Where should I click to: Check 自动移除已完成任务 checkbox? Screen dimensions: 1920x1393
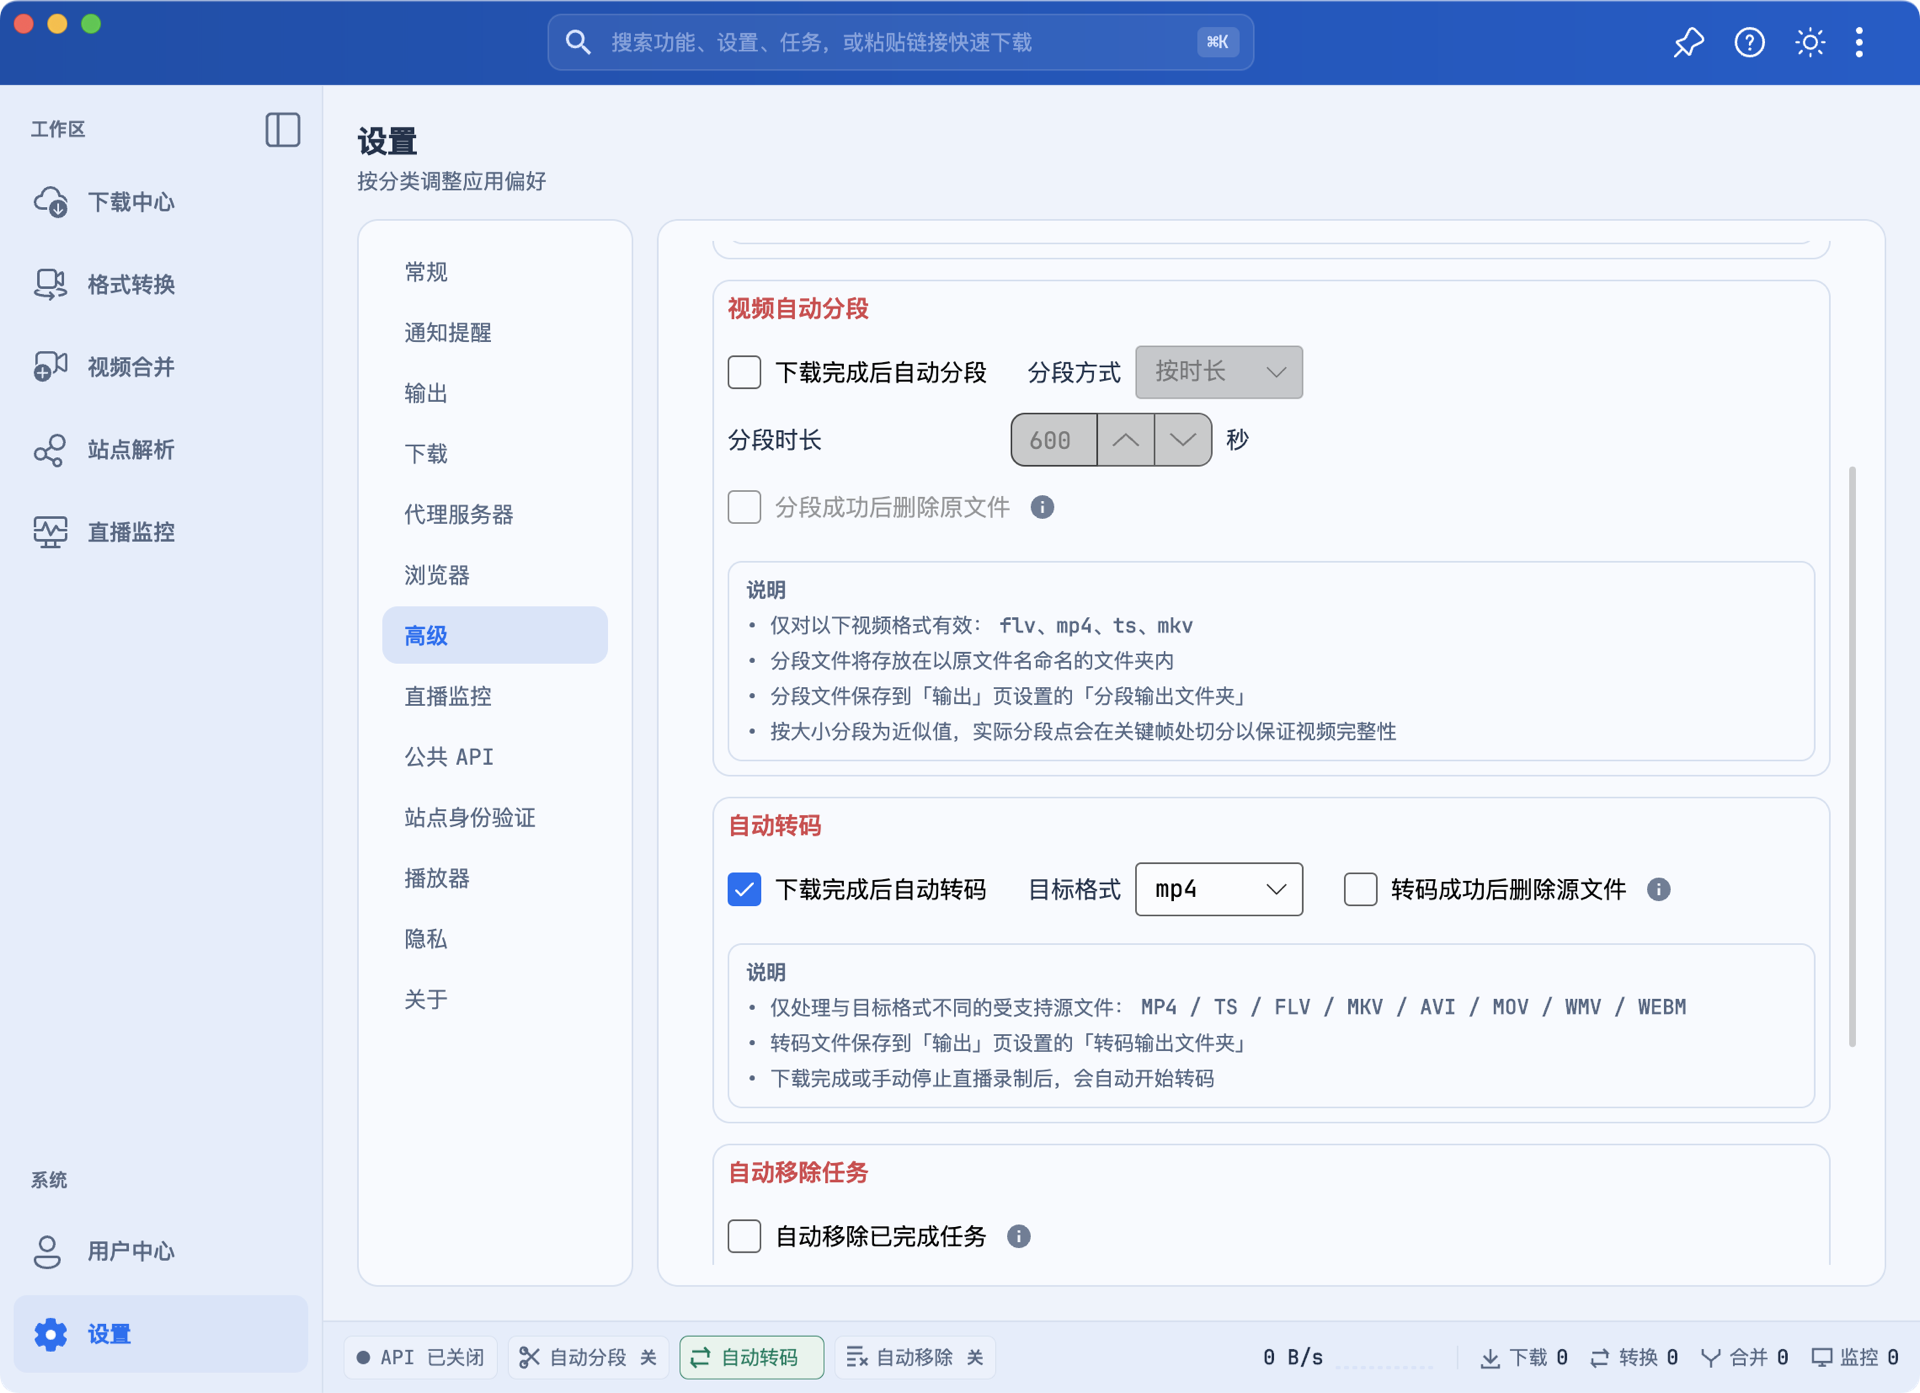point(744,1236)
